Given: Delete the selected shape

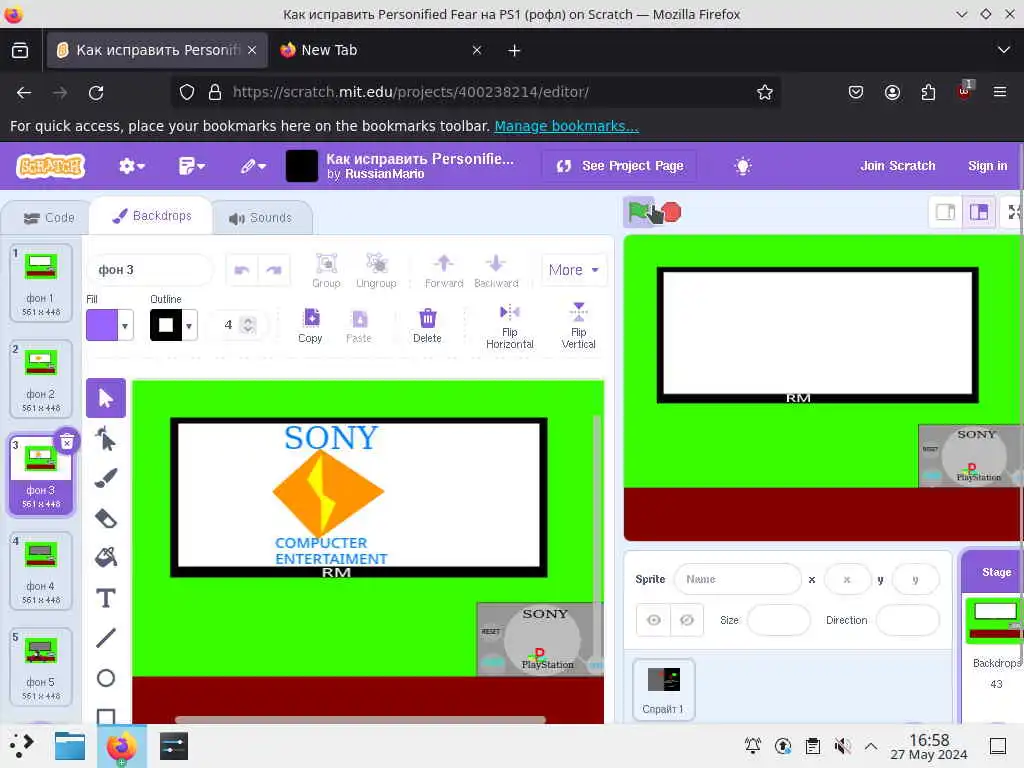Looking at the screenshot, I should (427, 325).
